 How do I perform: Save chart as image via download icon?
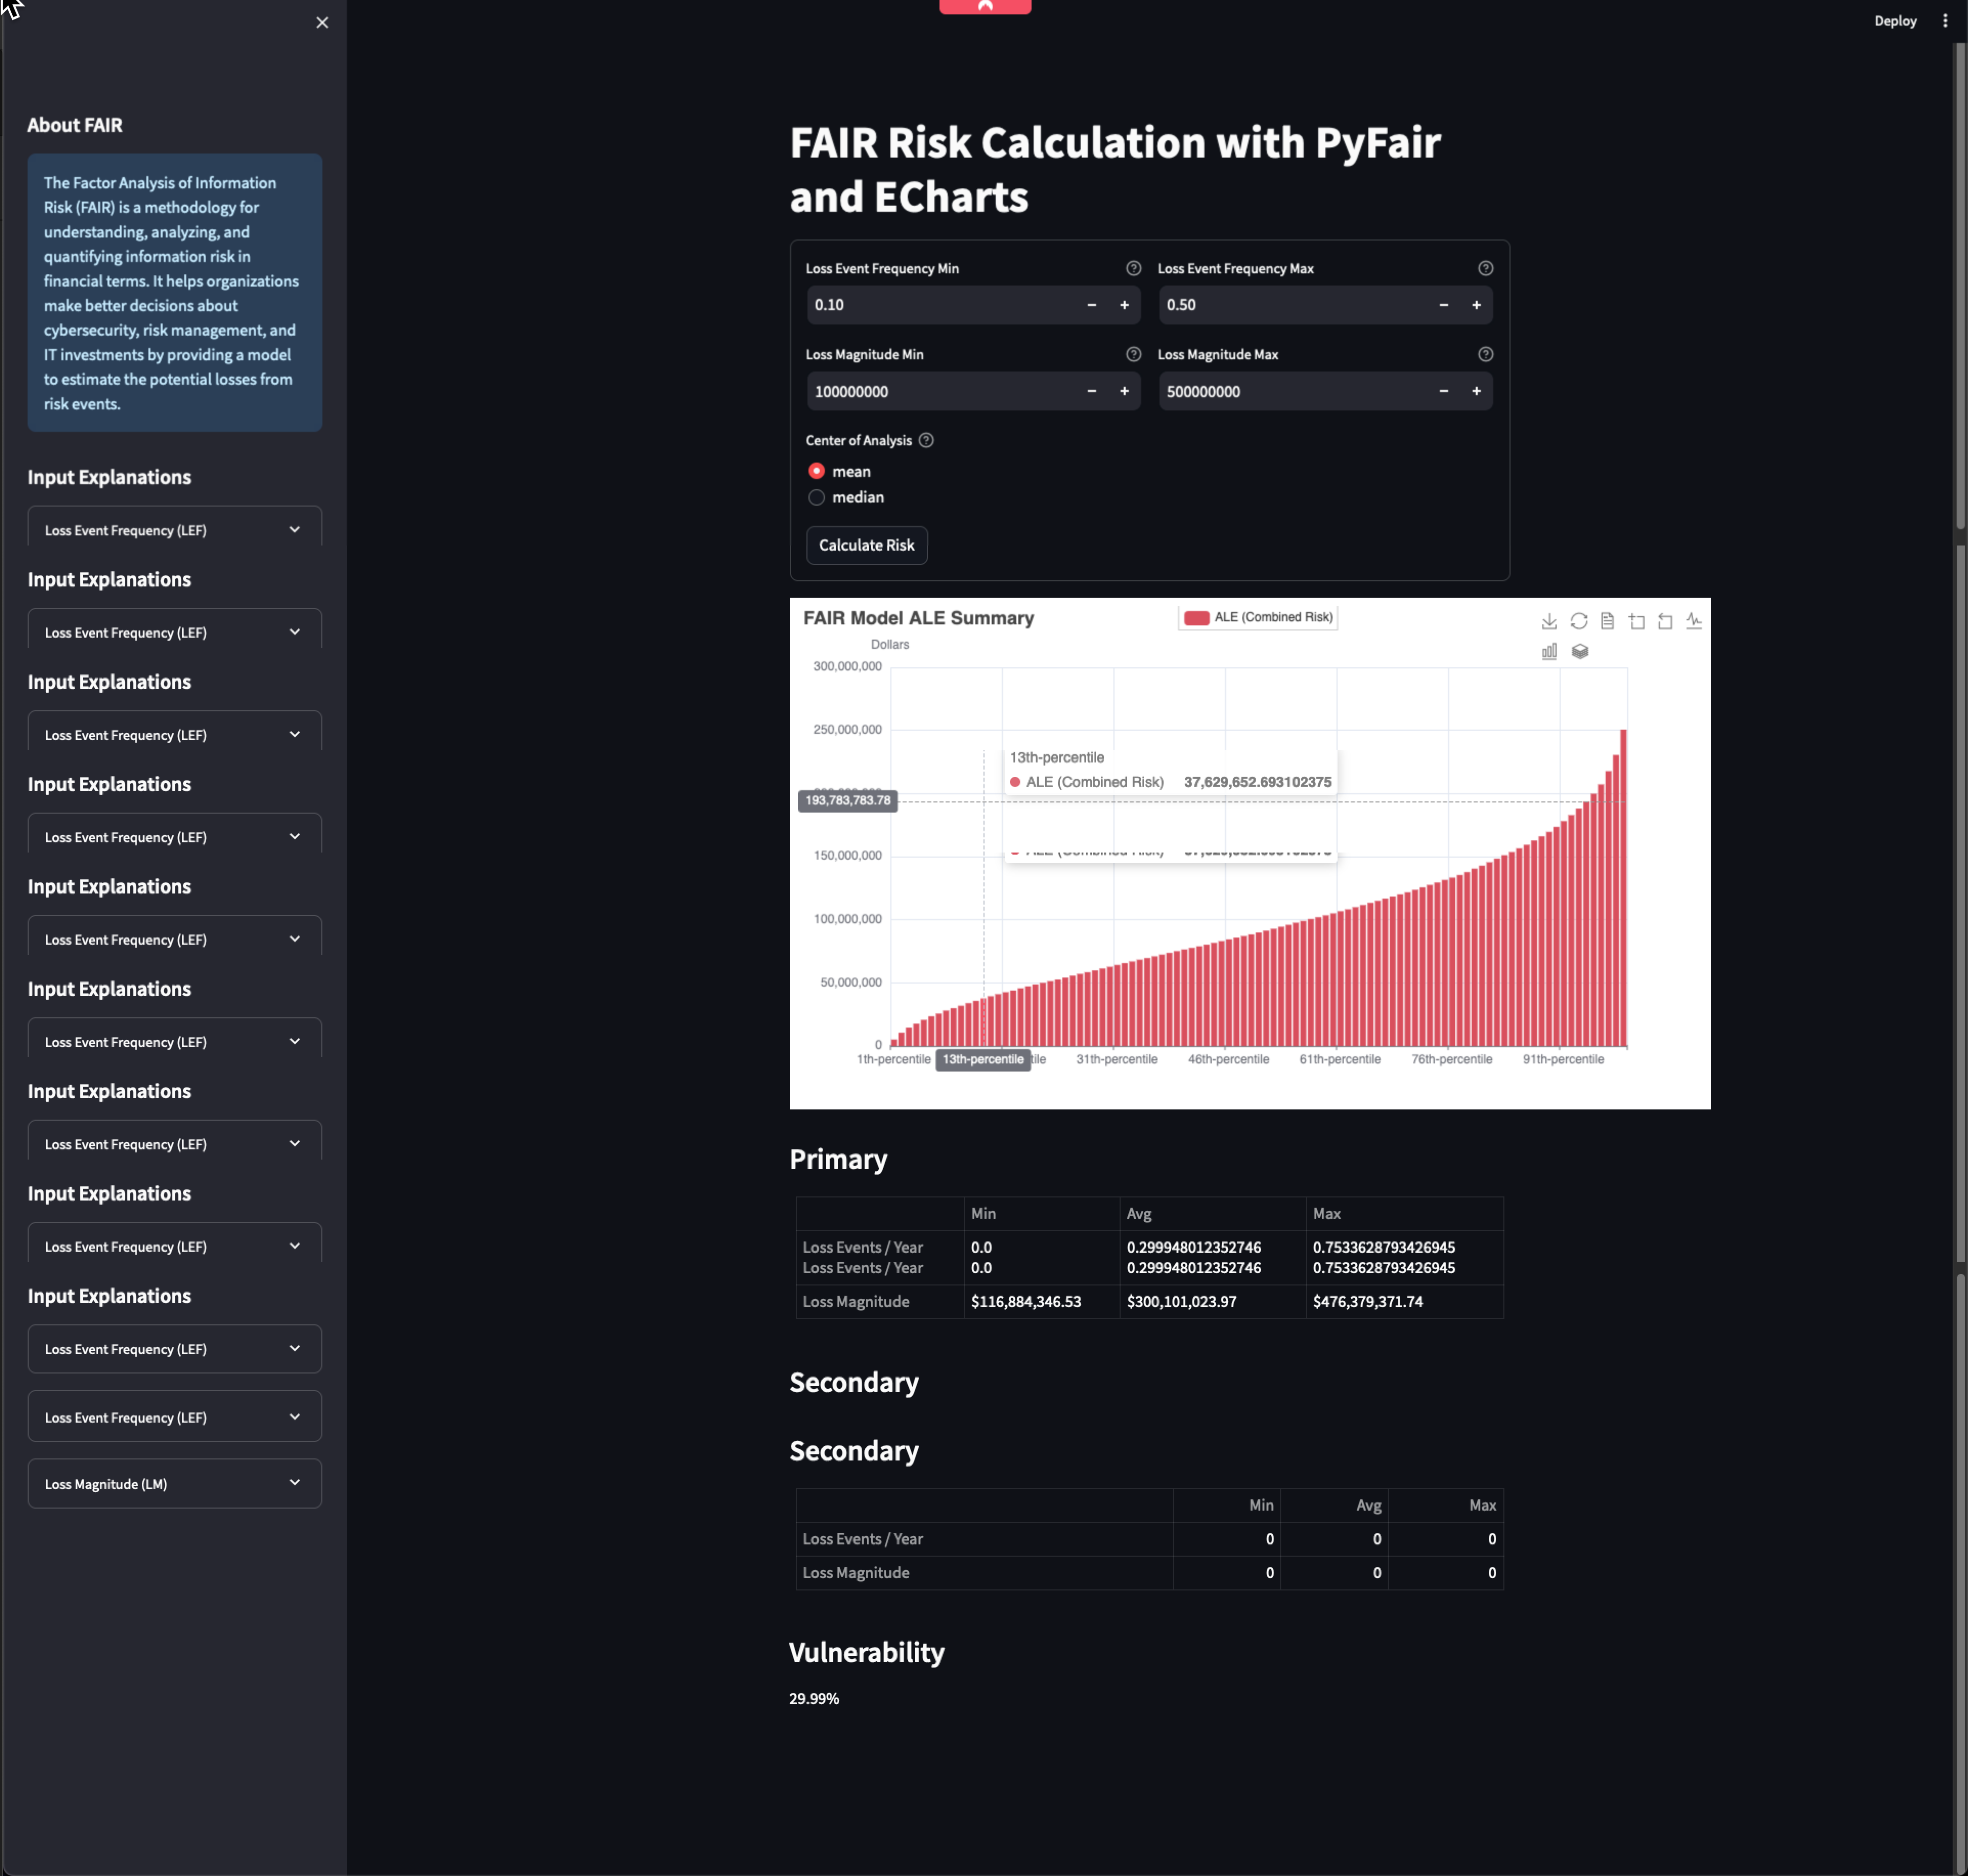click(1549, 621)
